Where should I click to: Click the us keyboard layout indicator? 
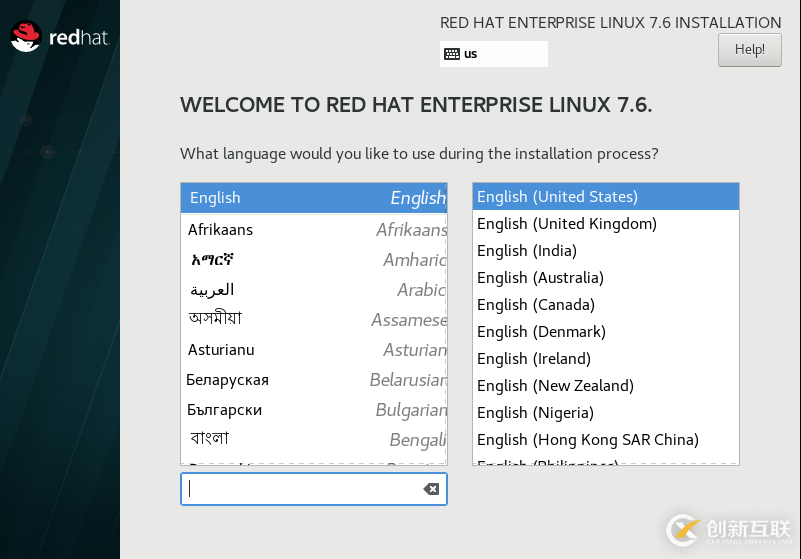click(493, 54)
